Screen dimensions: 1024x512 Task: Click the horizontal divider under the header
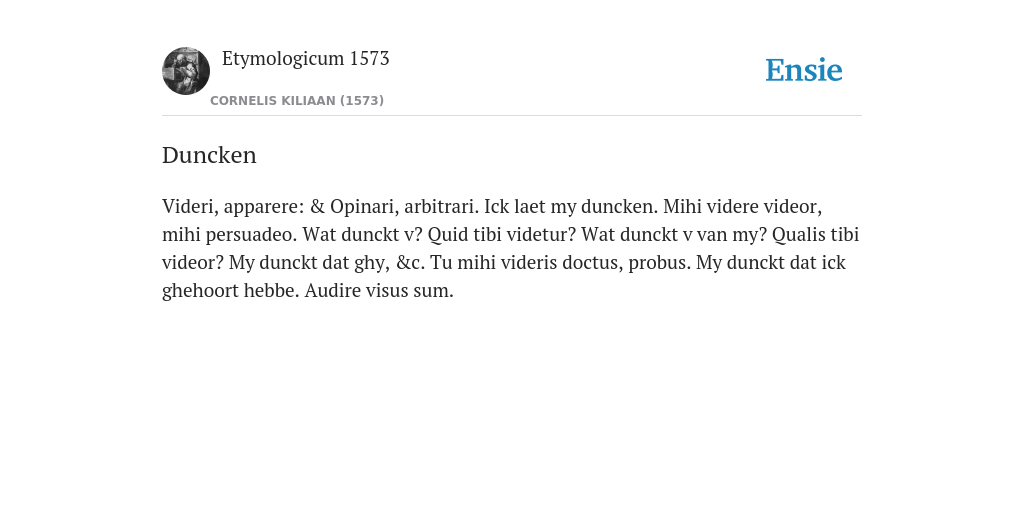point(512,116)
